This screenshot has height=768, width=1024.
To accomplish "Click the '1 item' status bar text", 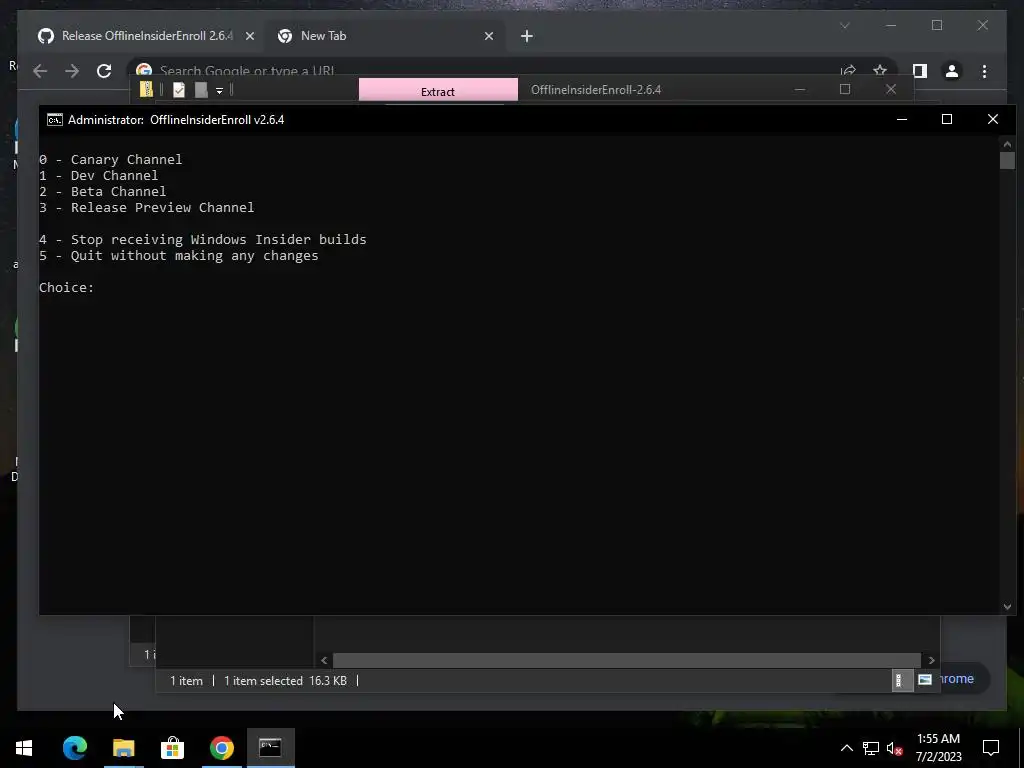I will pos(186,680).
